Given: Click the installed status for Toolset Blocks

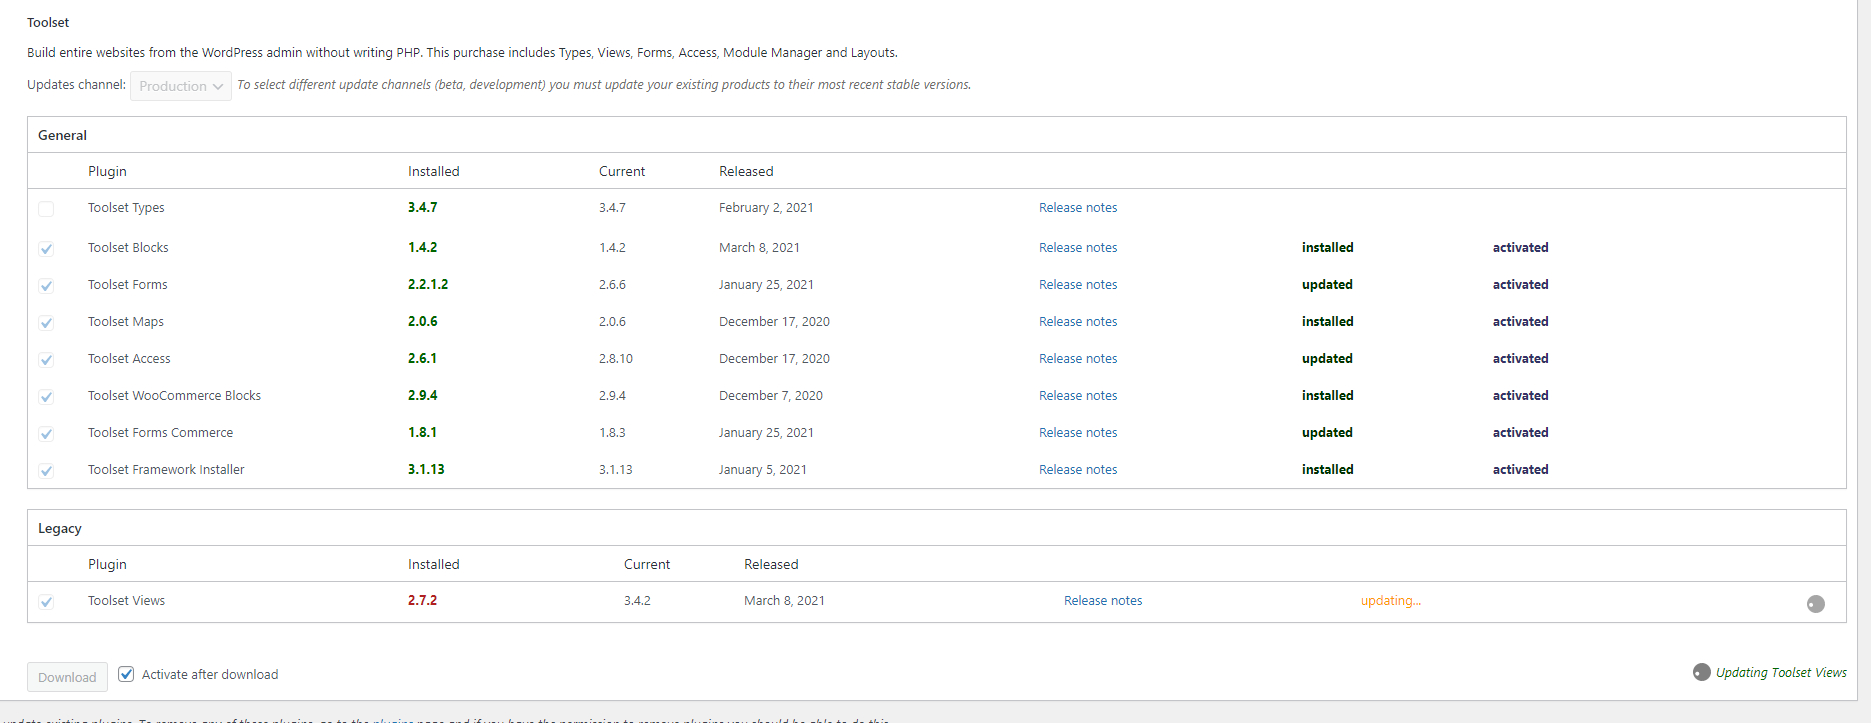Looking at the screenshot, I should tap(1328, 248).
